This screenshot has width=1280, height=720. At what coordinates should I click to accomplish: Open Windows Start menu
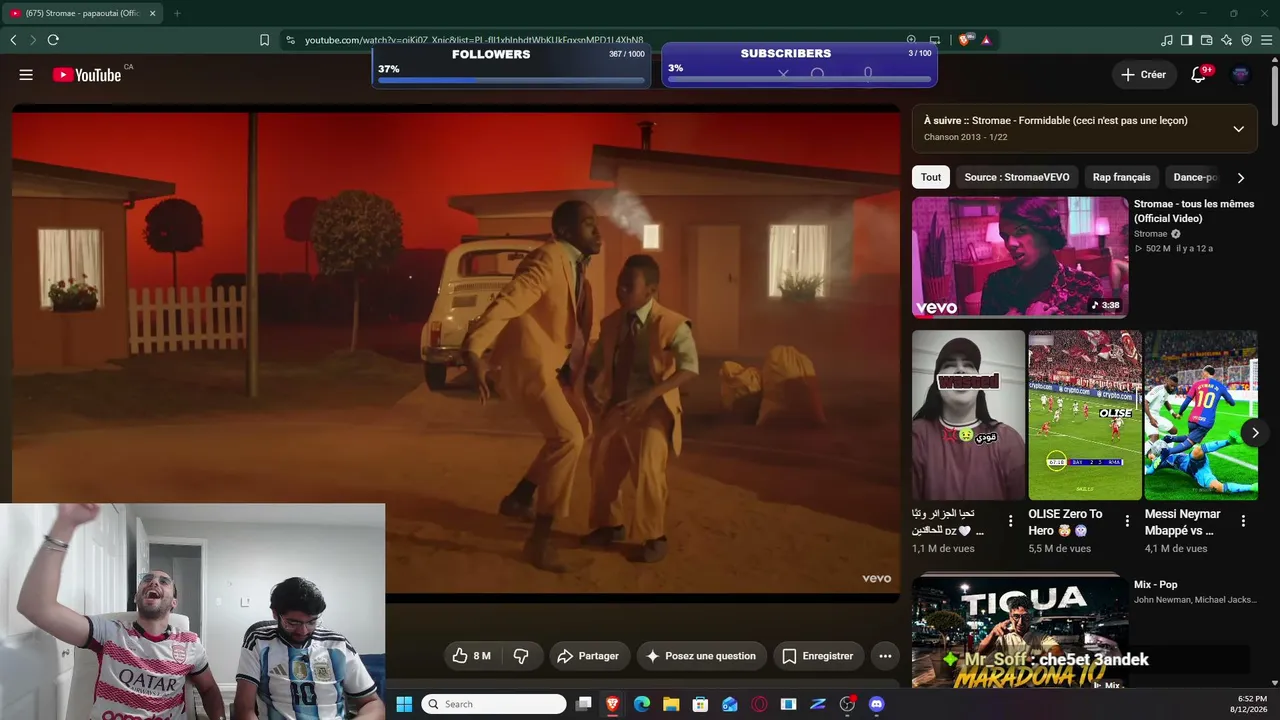404,704
